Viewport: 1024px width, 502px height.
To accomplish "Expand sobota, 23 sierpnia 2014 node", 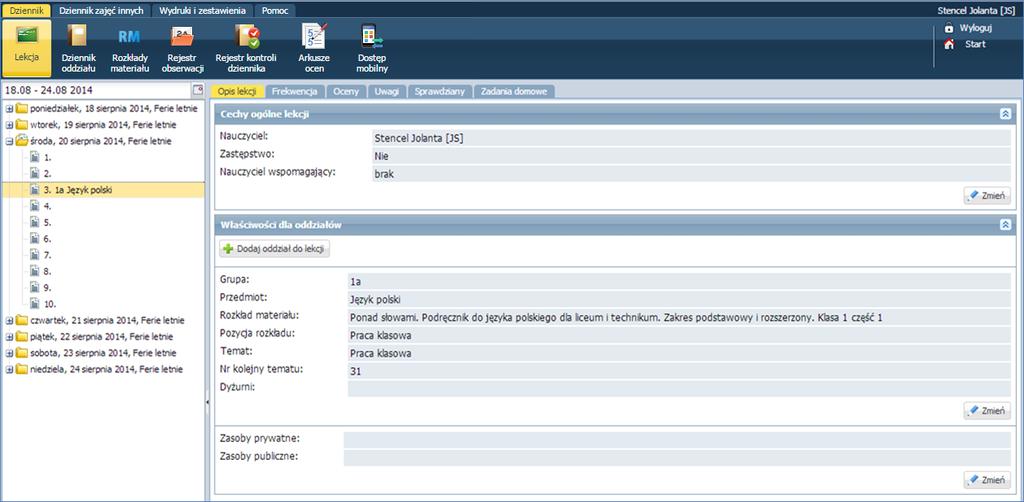I will (x=9, y=353).
